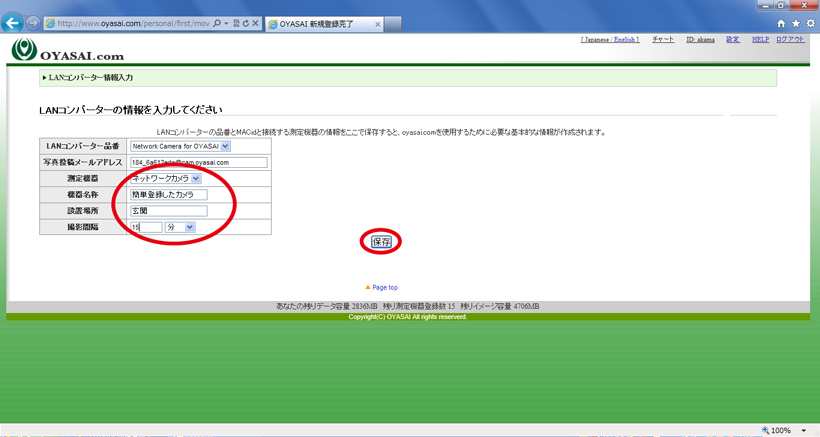
Task: Click the search magnifier in the address bar
Action: 217,24
